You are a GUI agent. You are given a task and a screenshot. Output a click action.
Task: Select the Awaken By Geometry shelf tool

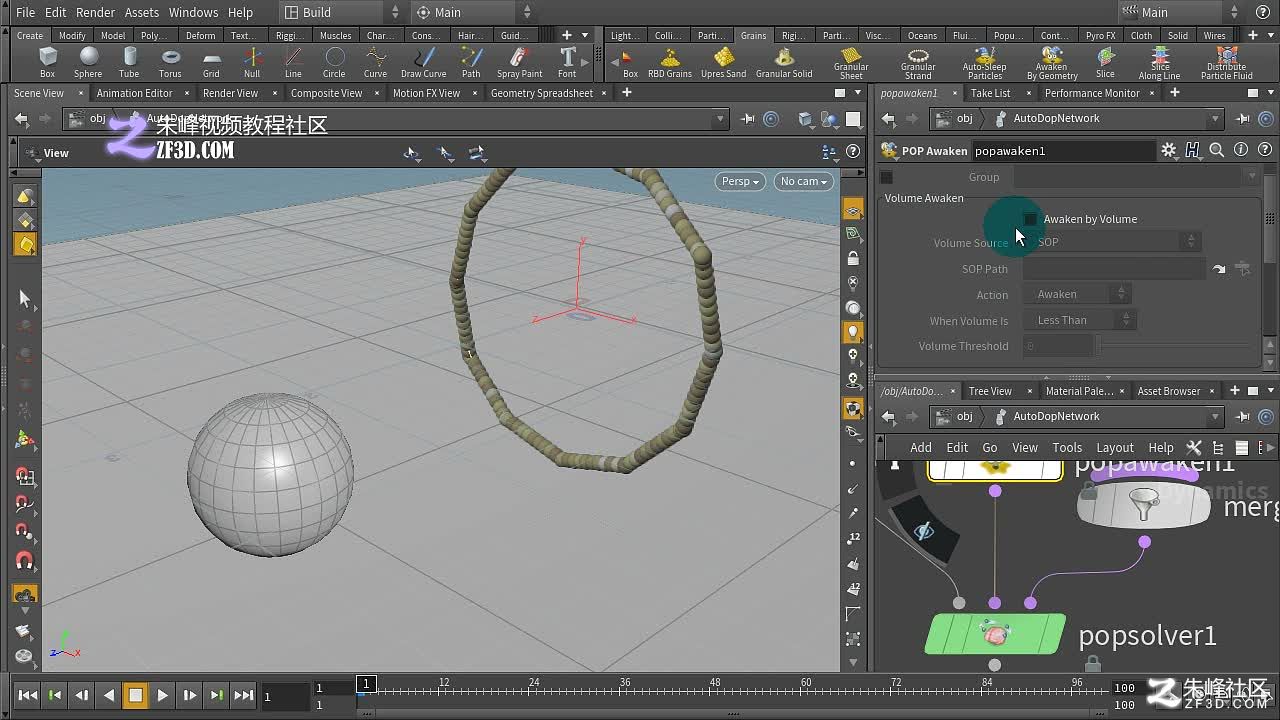pyautogui.click(x=1052, y=64)
